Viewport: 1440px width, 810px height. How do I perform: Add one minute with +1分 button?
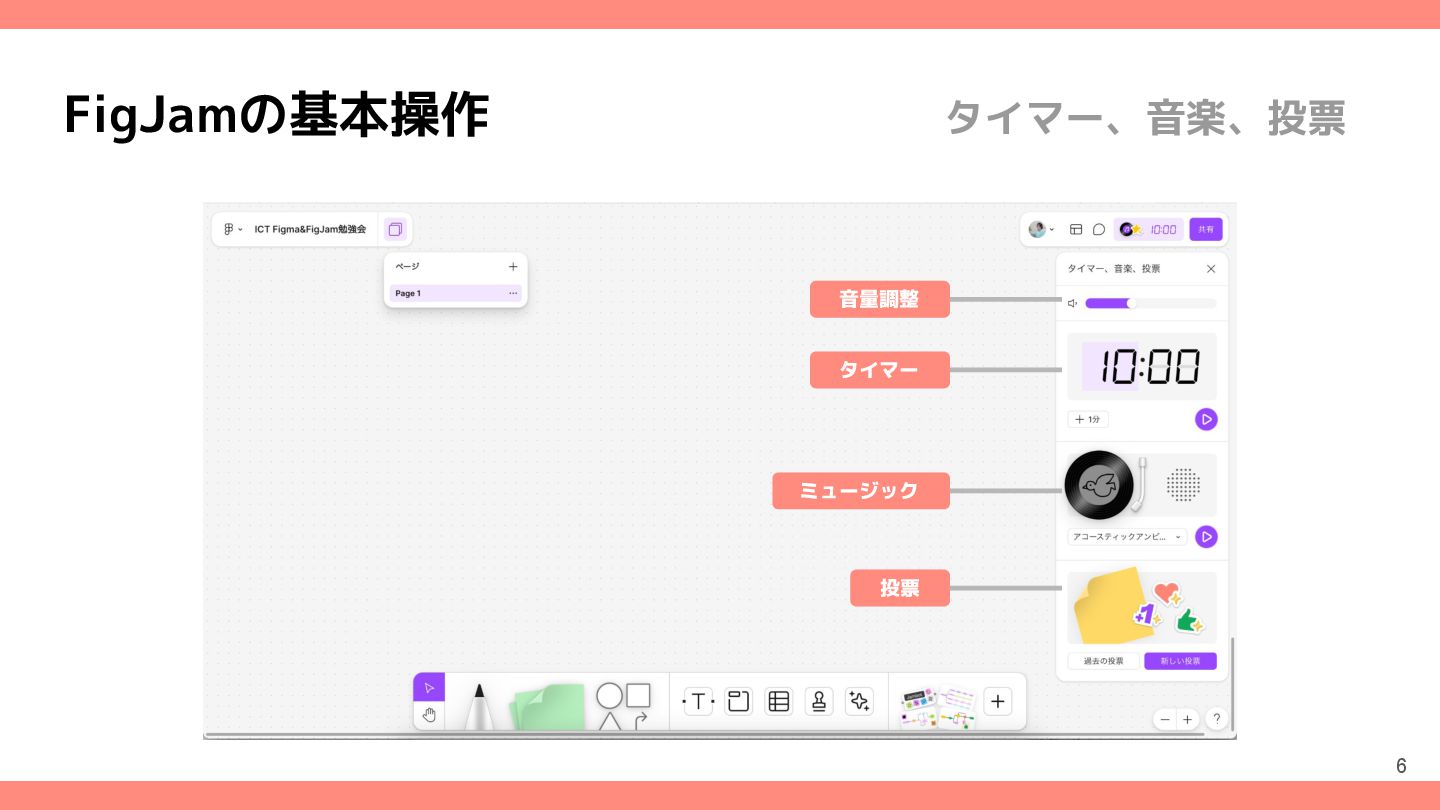pyautogui.click(x=1087, y=420)
